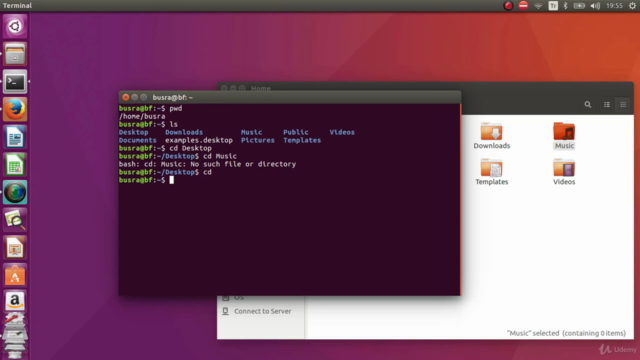Maximize the busra@bf terminal window
This screenshot has height=360, width=640.
(144, 97)
